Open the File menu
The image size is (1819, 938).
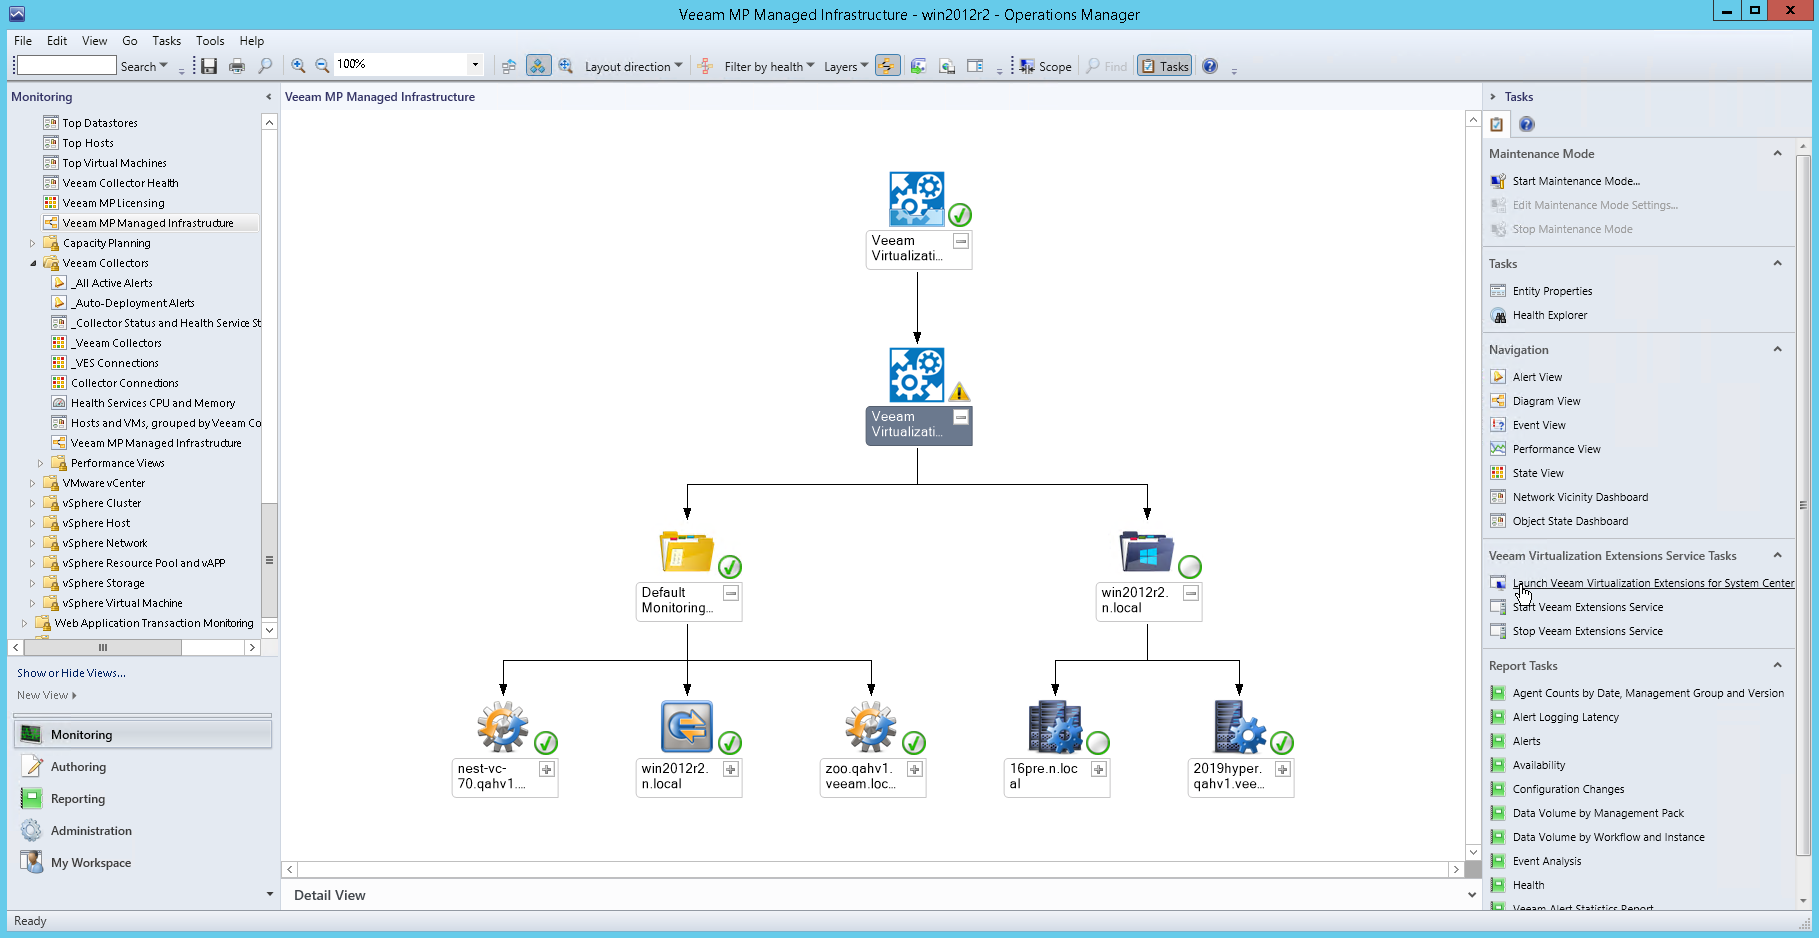(x=23, y=41)
